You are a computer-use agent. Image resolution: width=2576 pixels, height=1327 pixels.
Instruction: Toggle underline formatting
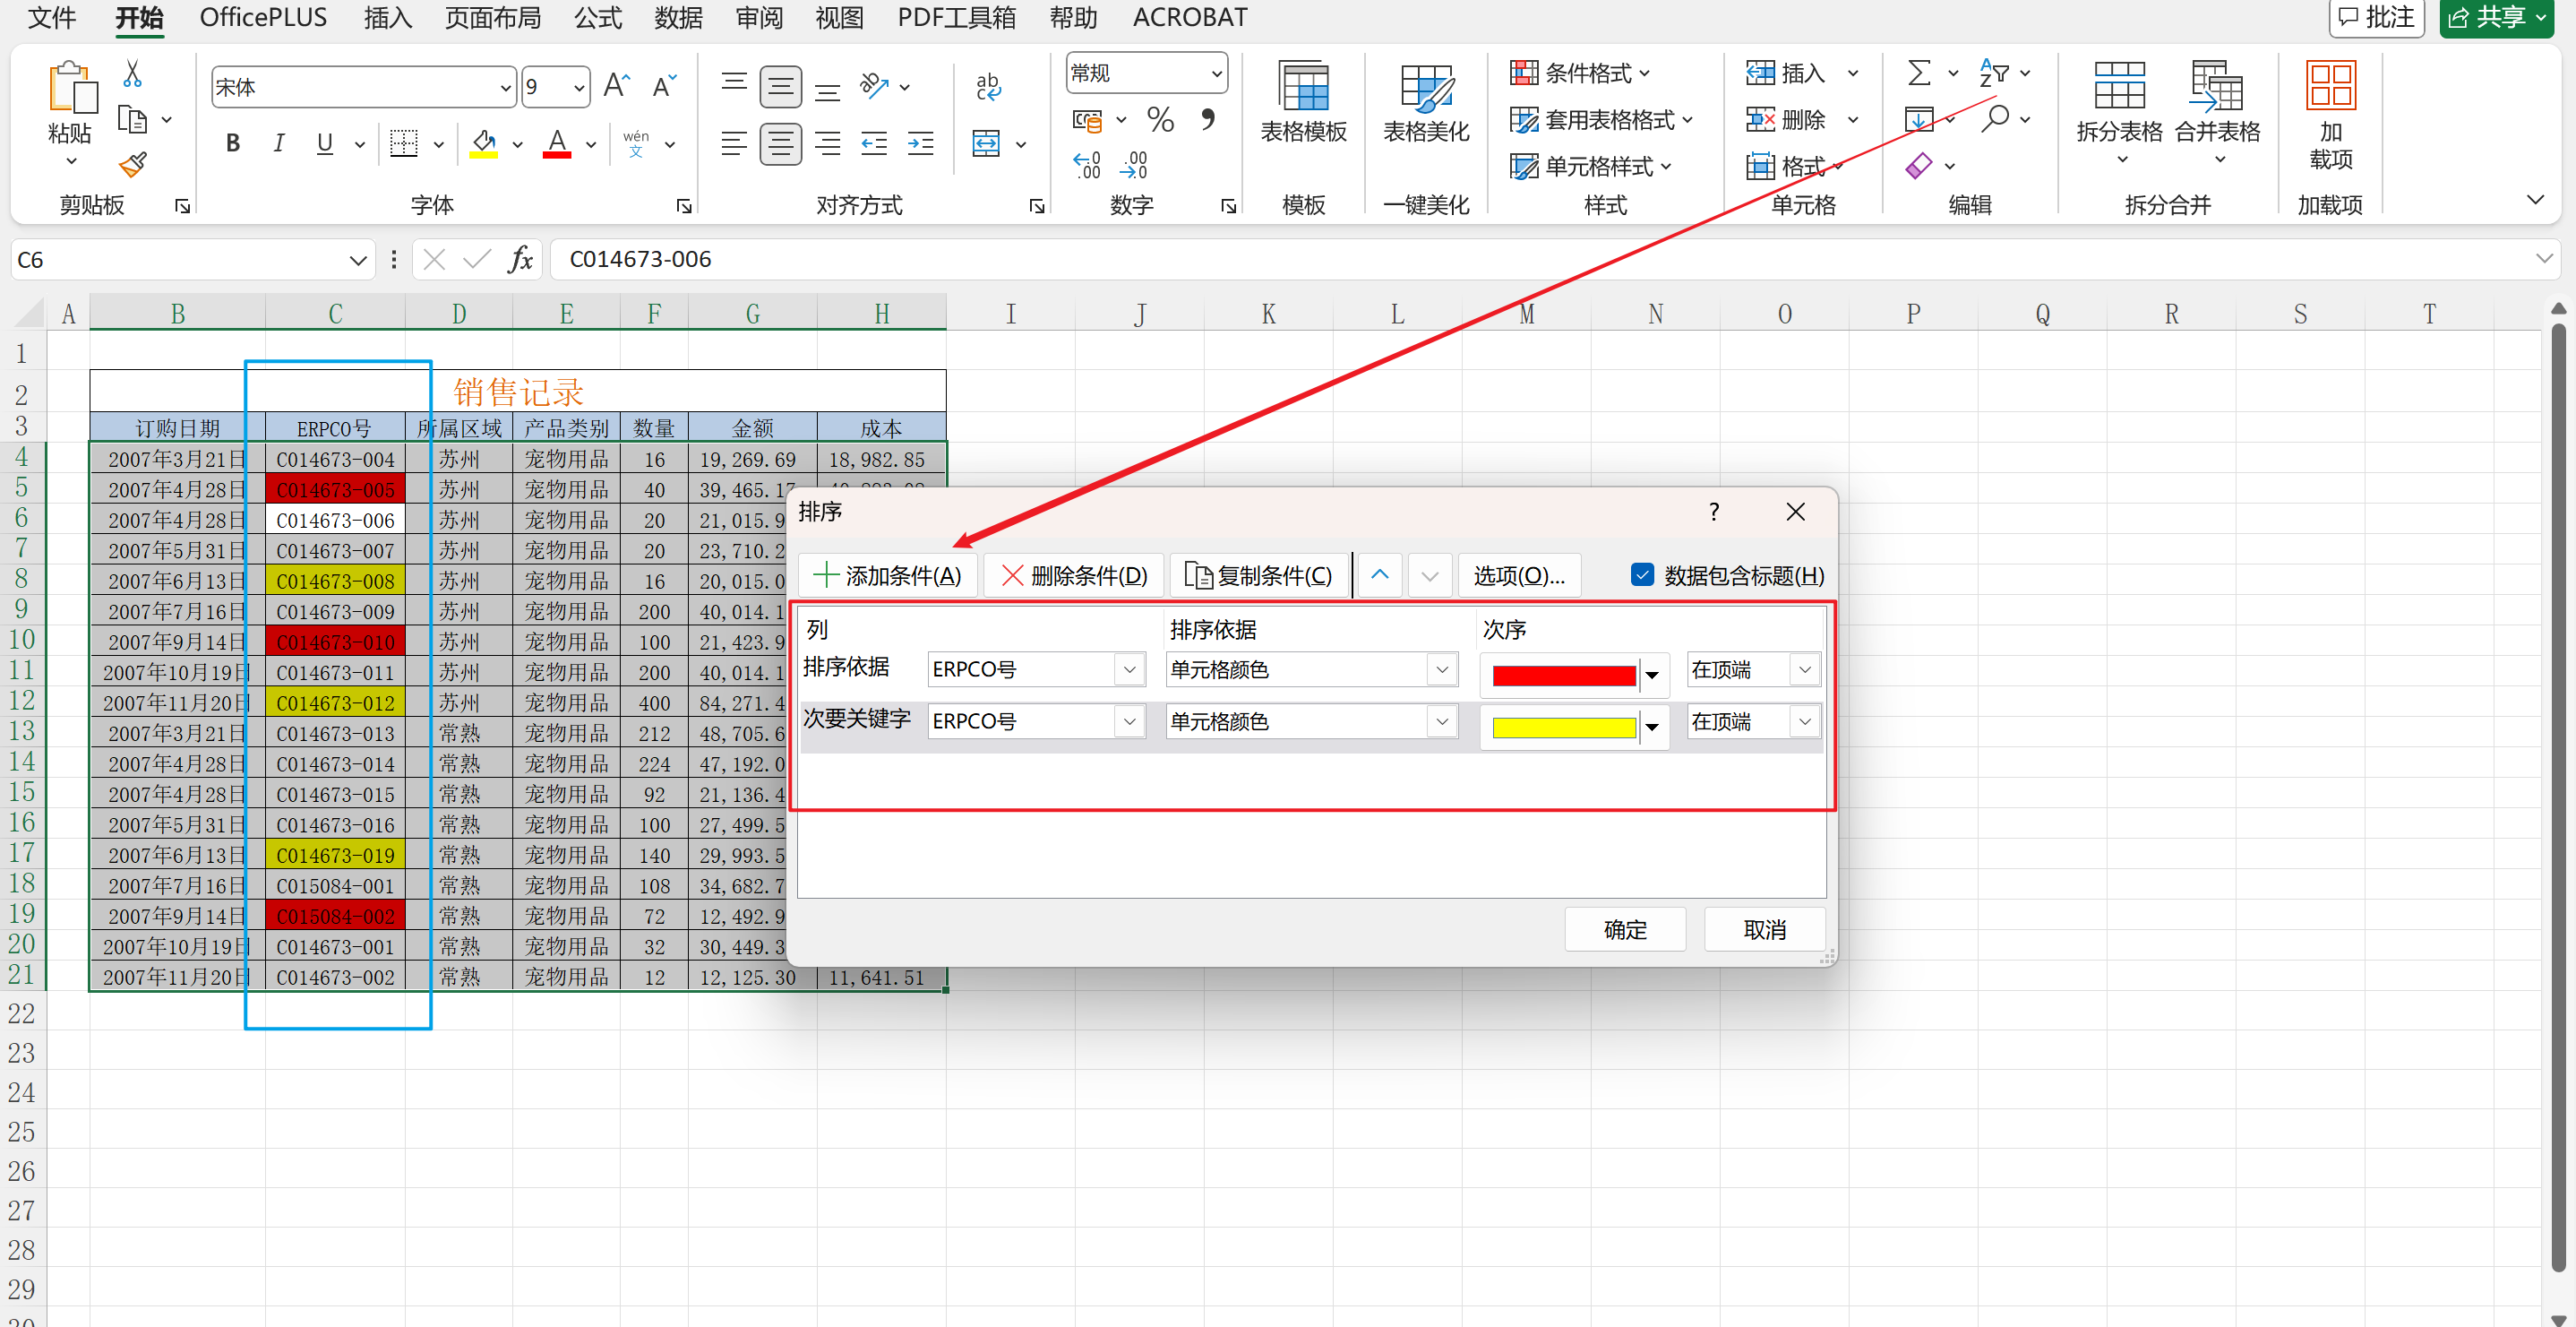tap(322, 143)
